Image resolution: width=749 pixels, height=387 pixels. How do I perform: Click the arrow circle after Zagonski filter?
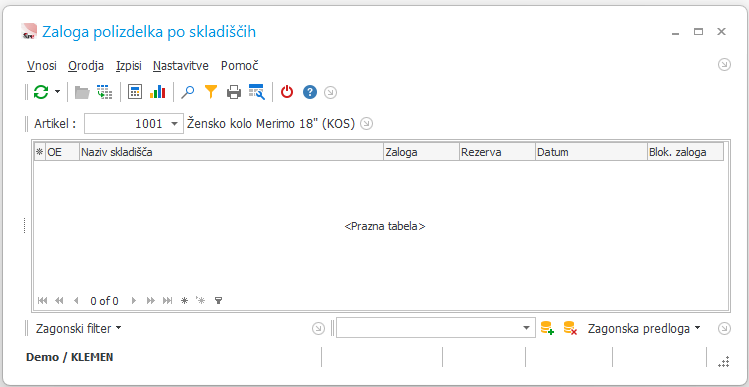318,329
